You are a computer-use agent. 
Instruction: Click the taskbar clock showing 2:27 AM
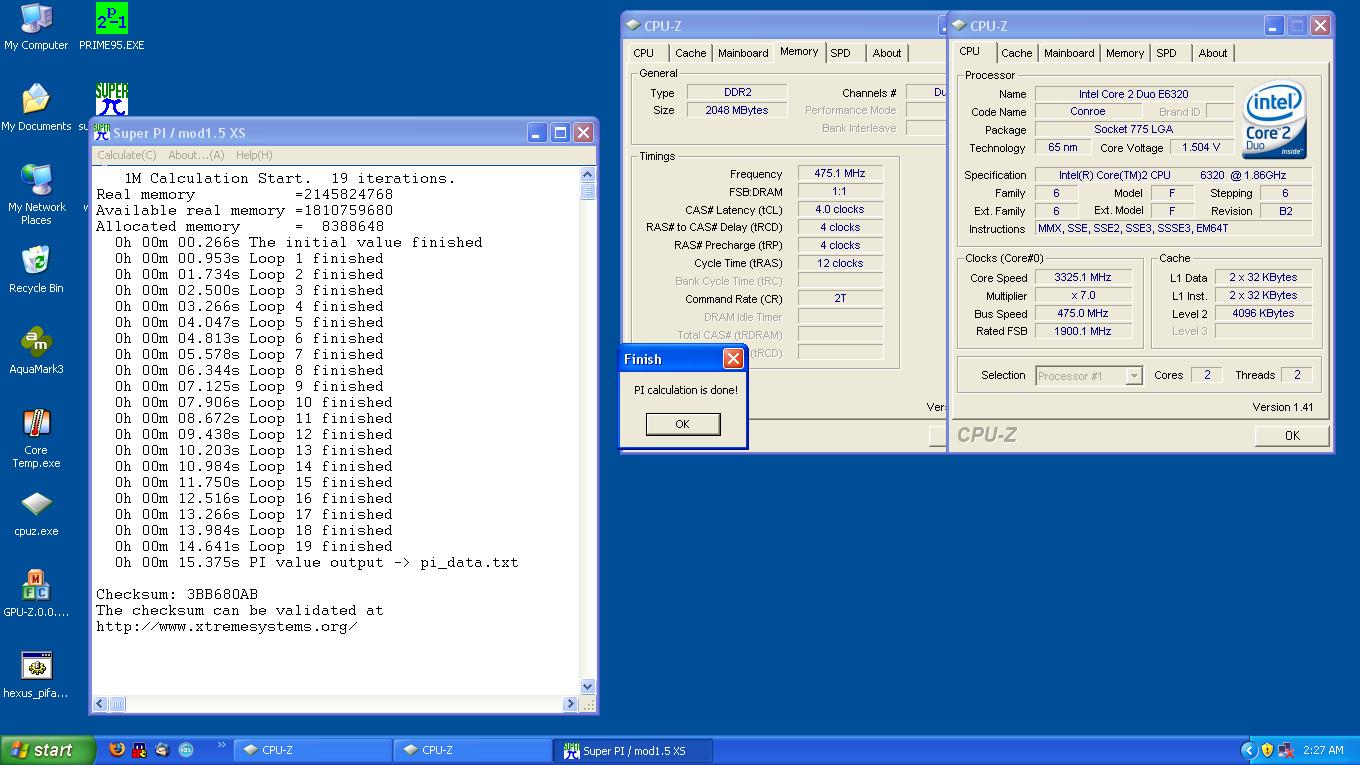[x=1323, y=750]
